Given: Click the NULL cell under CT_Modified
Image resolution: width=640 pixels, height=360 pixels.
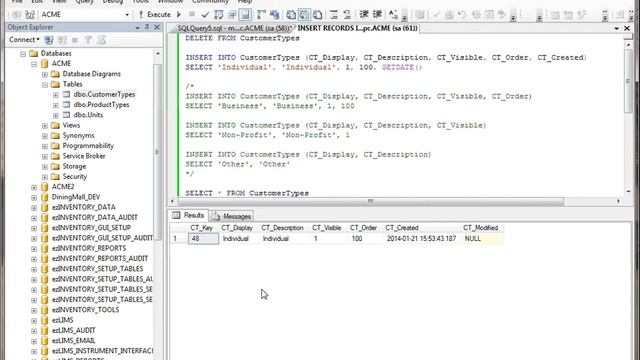Looking at the screenshot, I should tap(482, 238).
